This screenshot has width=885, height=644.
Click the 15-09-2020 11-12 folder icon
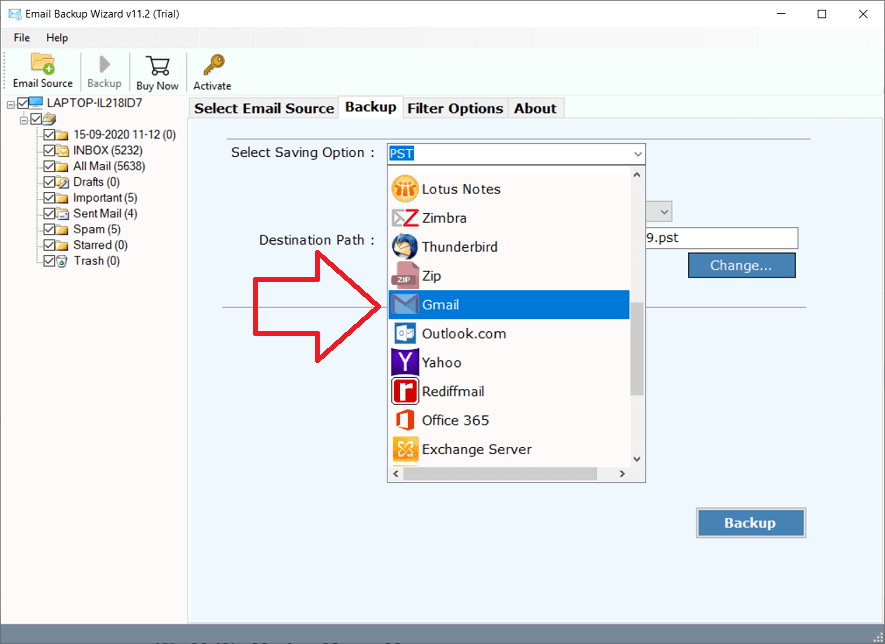point(62,135)
